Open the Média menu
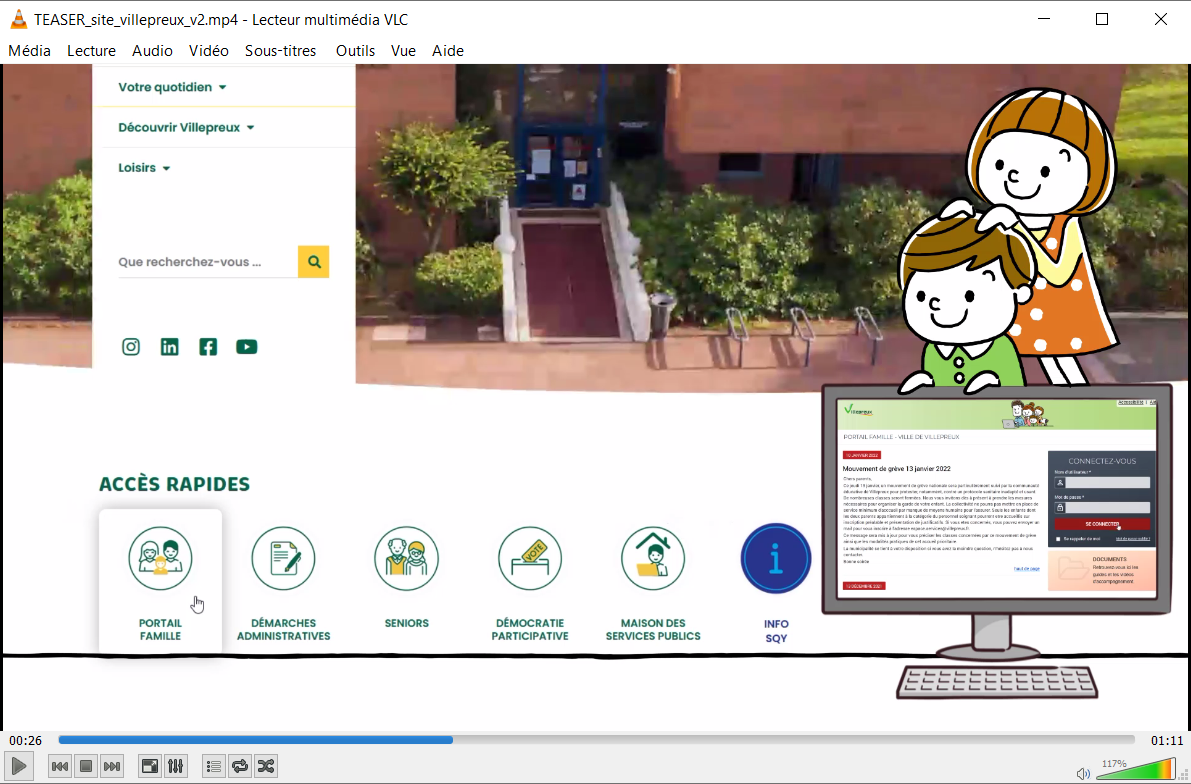 point(29,51)
